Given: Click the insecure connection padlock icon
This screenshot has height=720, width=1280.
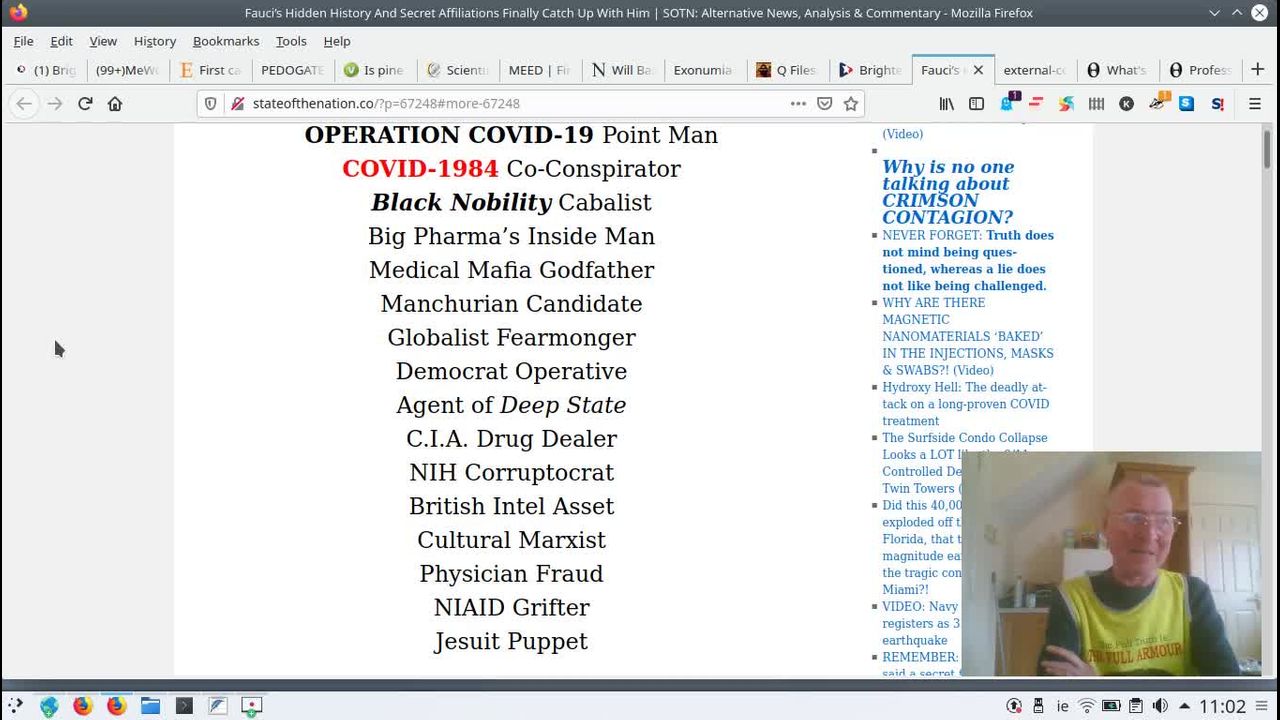Looking at the screenshot, I should (x=237, y=103).
